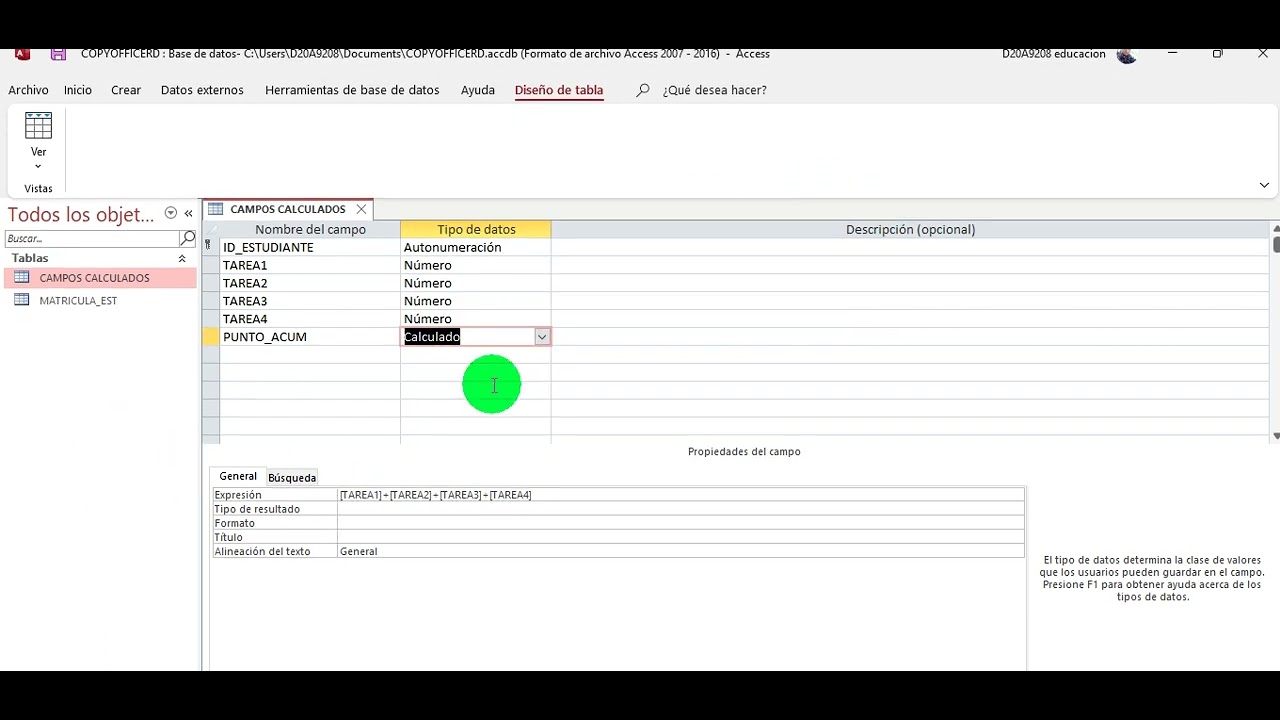Image resolution: width=1280 pixels, height=720 pixels.
Task: Click the search magnifier in navigation pane
Action: [187, 238]
